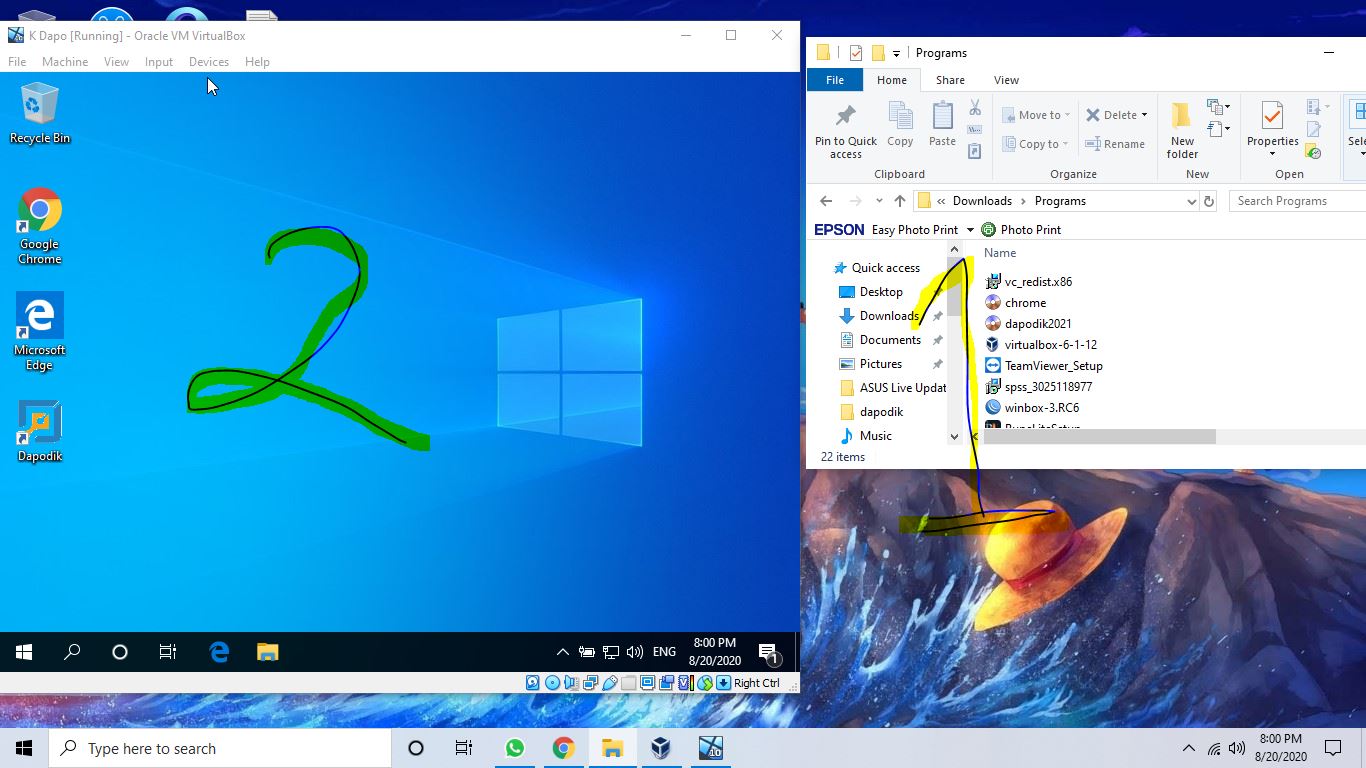The width and height of the screenshot is (1366, 768).
Task: Click recording icon in VirtualBox status bar
Action: tap(666, 683)
